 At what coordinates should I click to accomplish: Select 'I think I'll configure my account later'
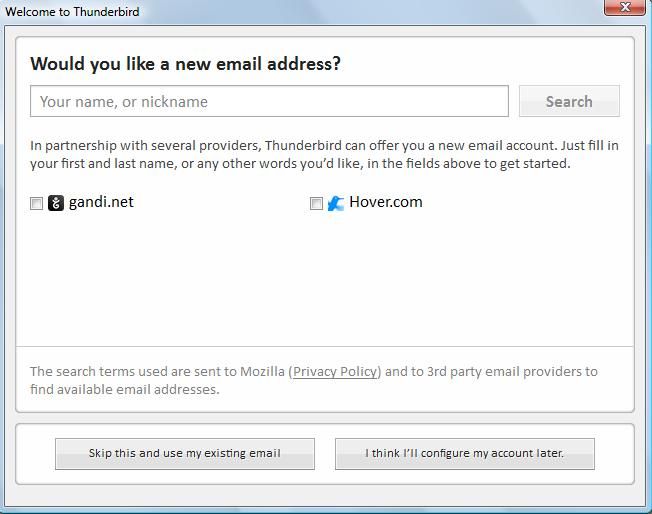click(465, 453)
